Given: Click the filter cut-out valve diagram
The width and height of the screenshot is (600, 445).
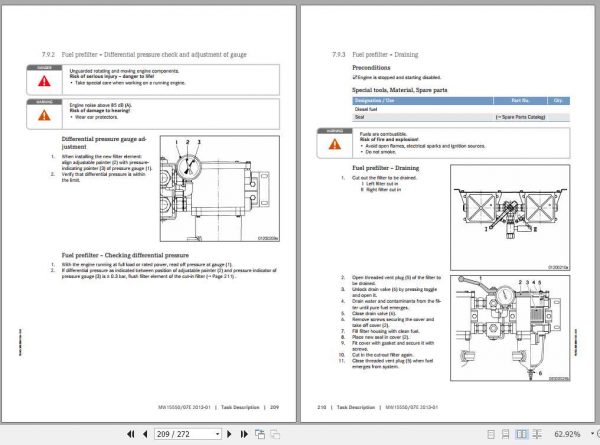Looking at the screenshot, I should point(510,217).
